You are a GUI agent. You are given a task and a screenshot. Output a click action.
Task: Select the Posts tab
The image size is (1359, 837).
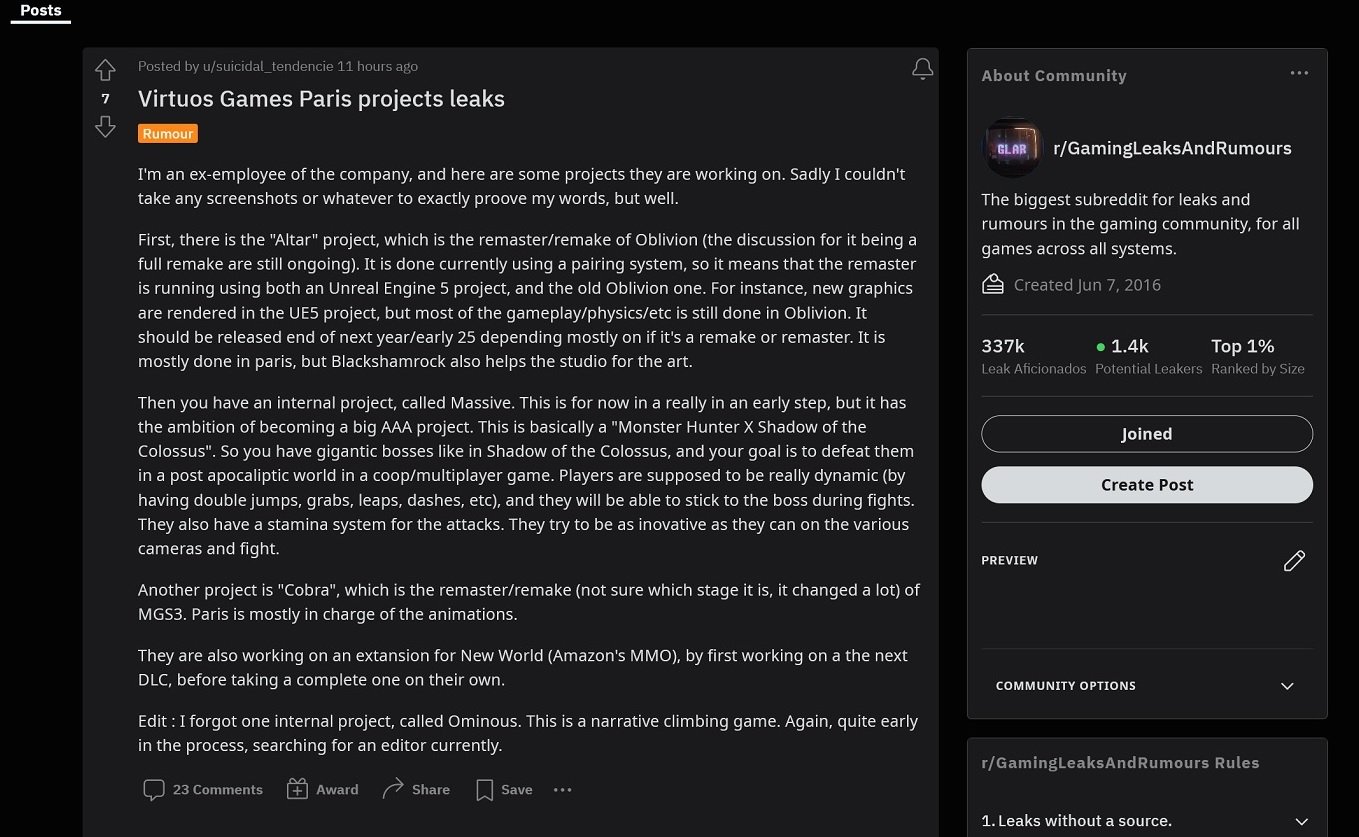41,11
